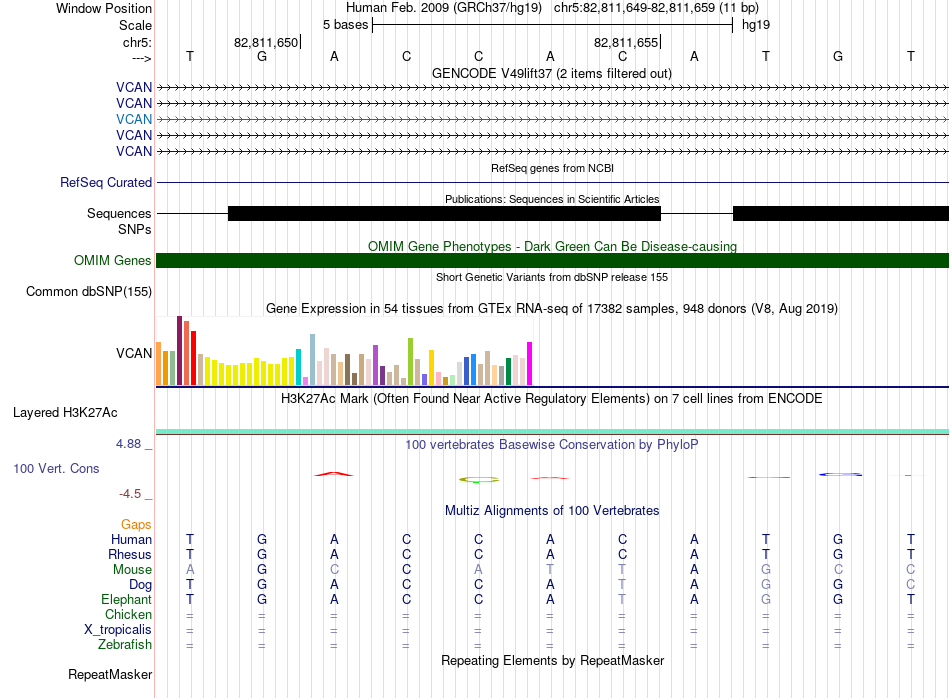
Task: Click the SNPs track label
Action: click(135, 230)
